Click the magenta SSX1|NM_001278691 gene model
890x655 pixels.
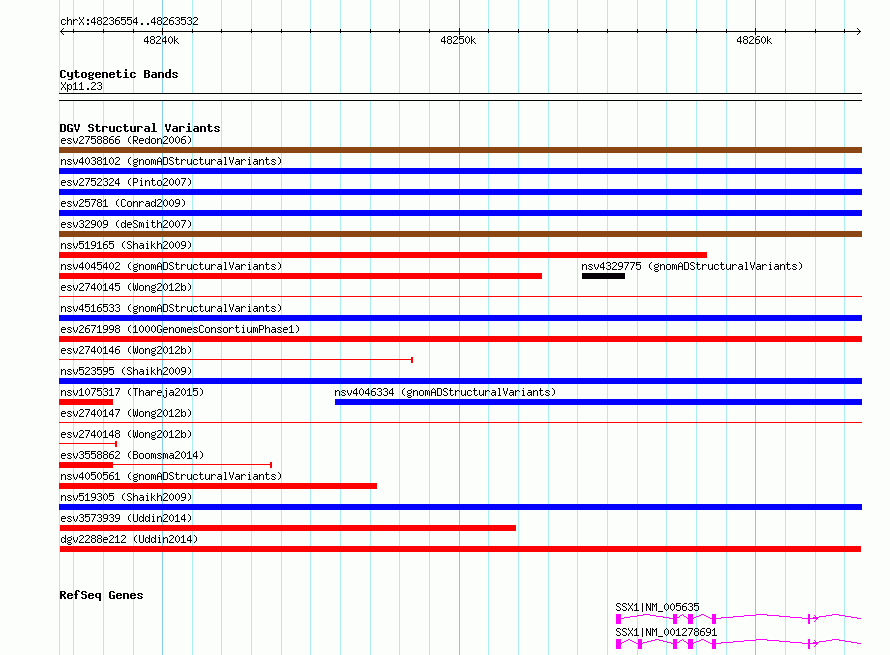point(738,643)
